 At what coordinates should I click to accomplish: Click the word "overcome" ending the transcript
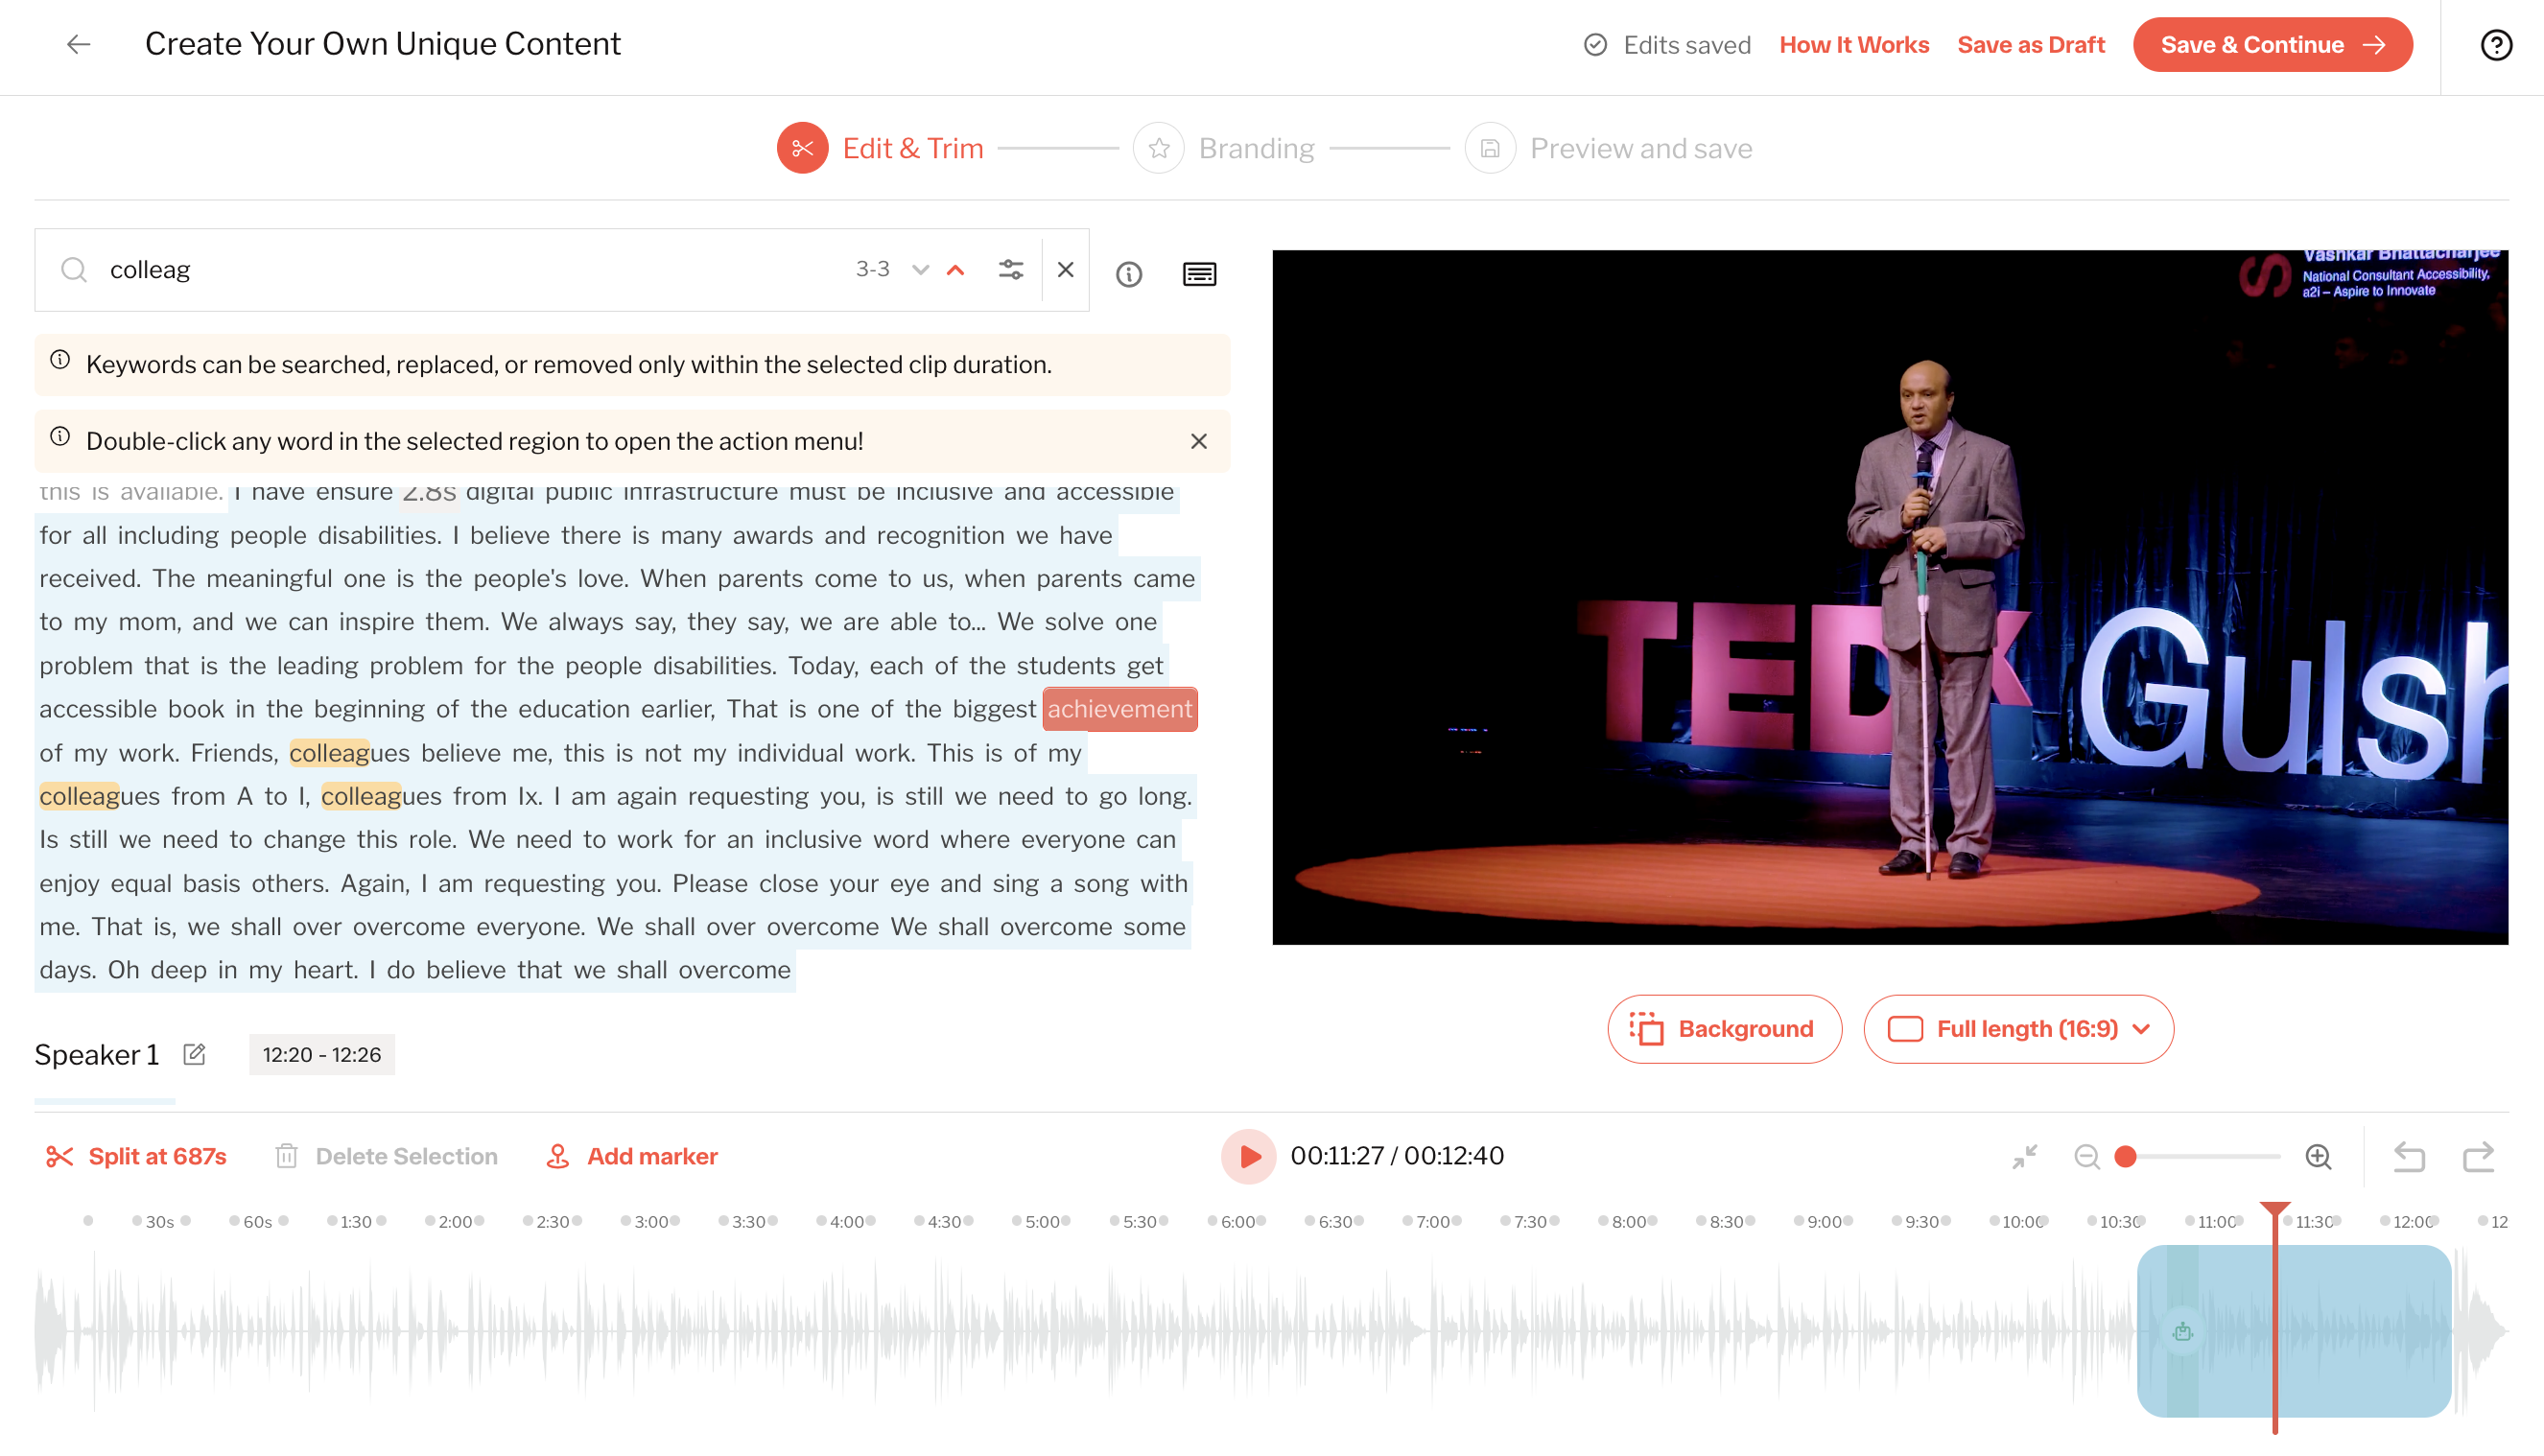pyautogui.click(x=734, y=970)
